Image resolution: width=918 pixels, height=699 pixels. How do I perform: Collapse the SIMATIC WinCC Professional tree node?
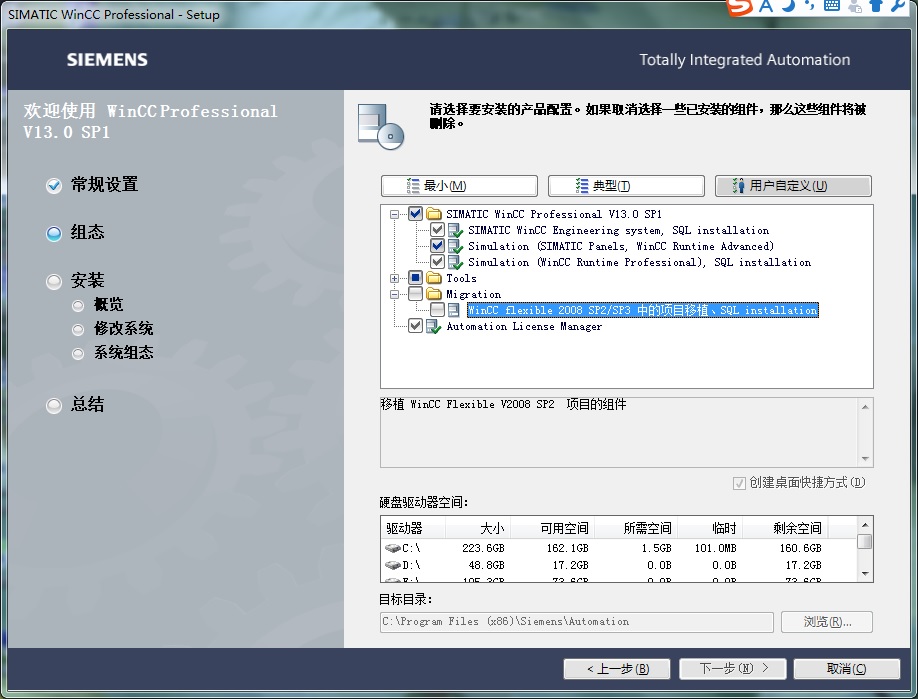pyautogui.click(x=395, y=214)
